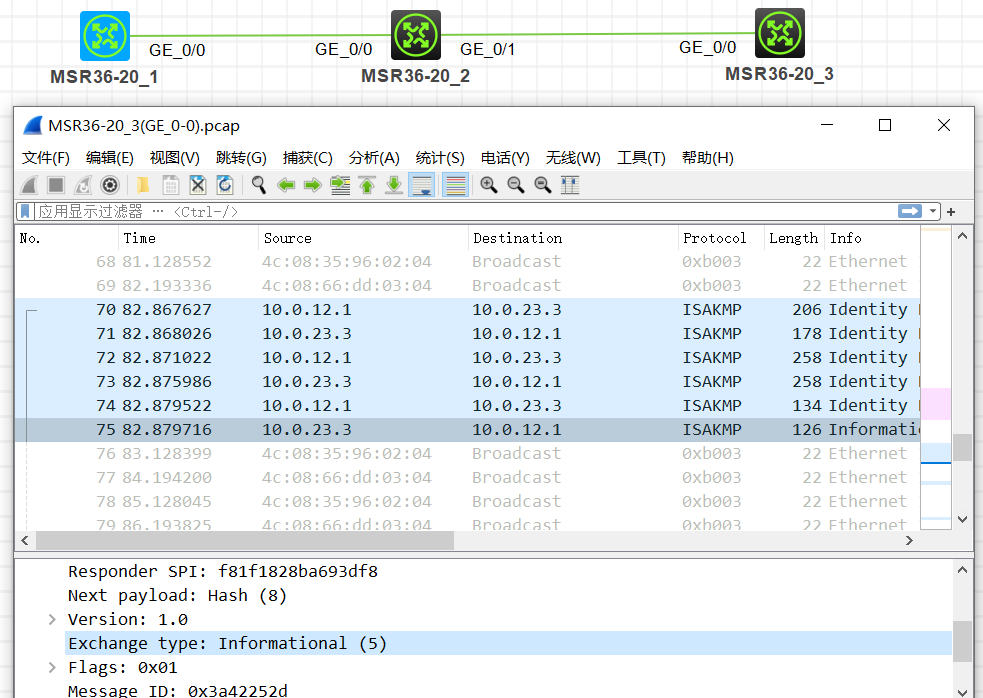
Task: Open a capture file via folder icon
Action: [144, 185]
